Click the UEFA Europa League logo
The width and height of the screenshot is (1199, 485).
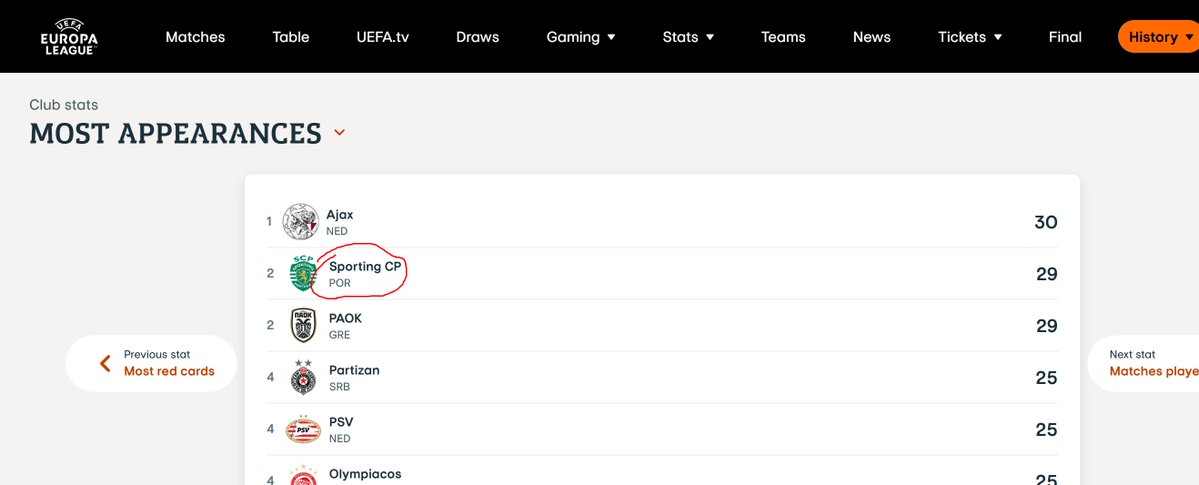(x=69, y=36)
